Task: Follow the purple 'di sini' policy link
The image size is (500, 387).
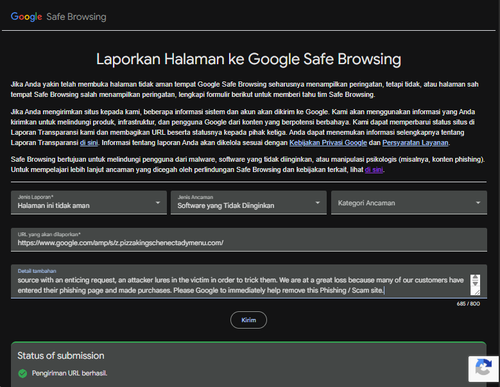Action: [374, 170]
